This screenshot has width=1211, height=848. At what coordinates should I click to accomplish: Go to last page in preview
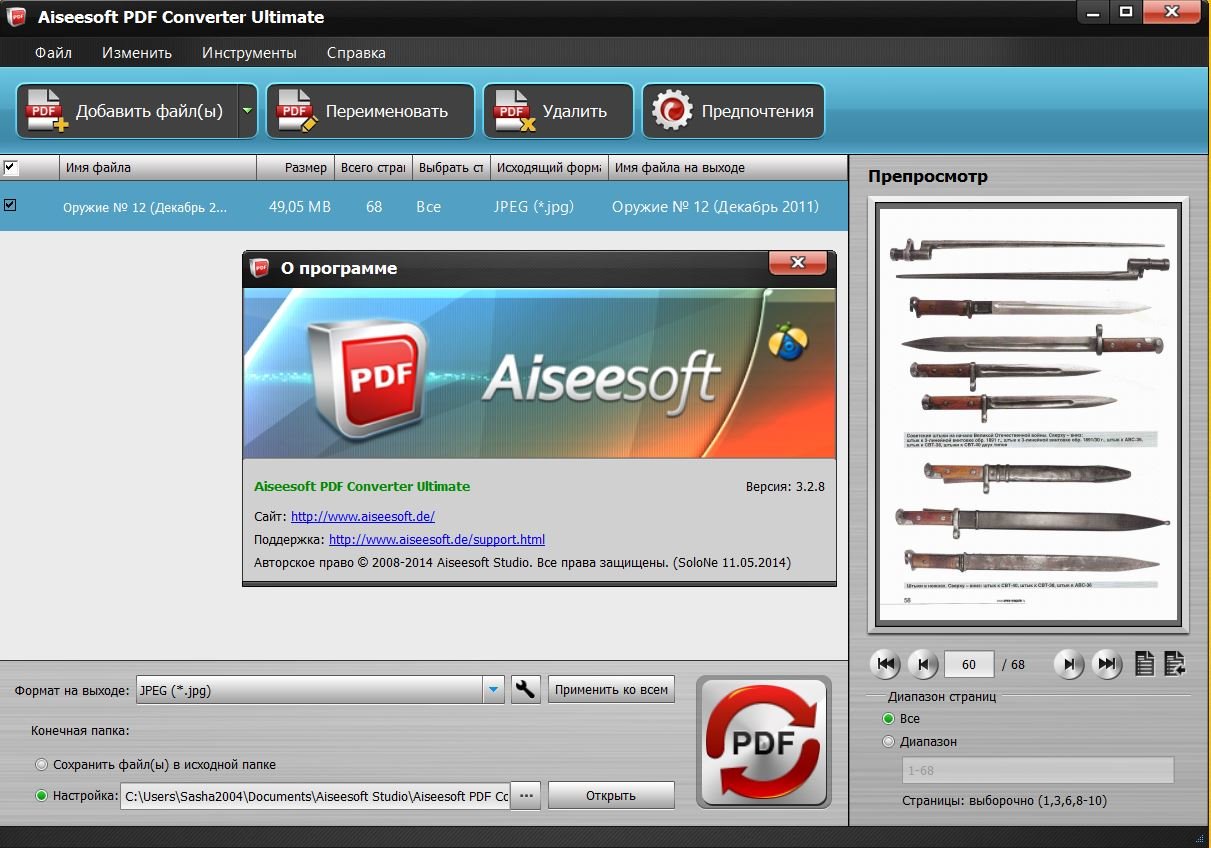point(1106,664)
